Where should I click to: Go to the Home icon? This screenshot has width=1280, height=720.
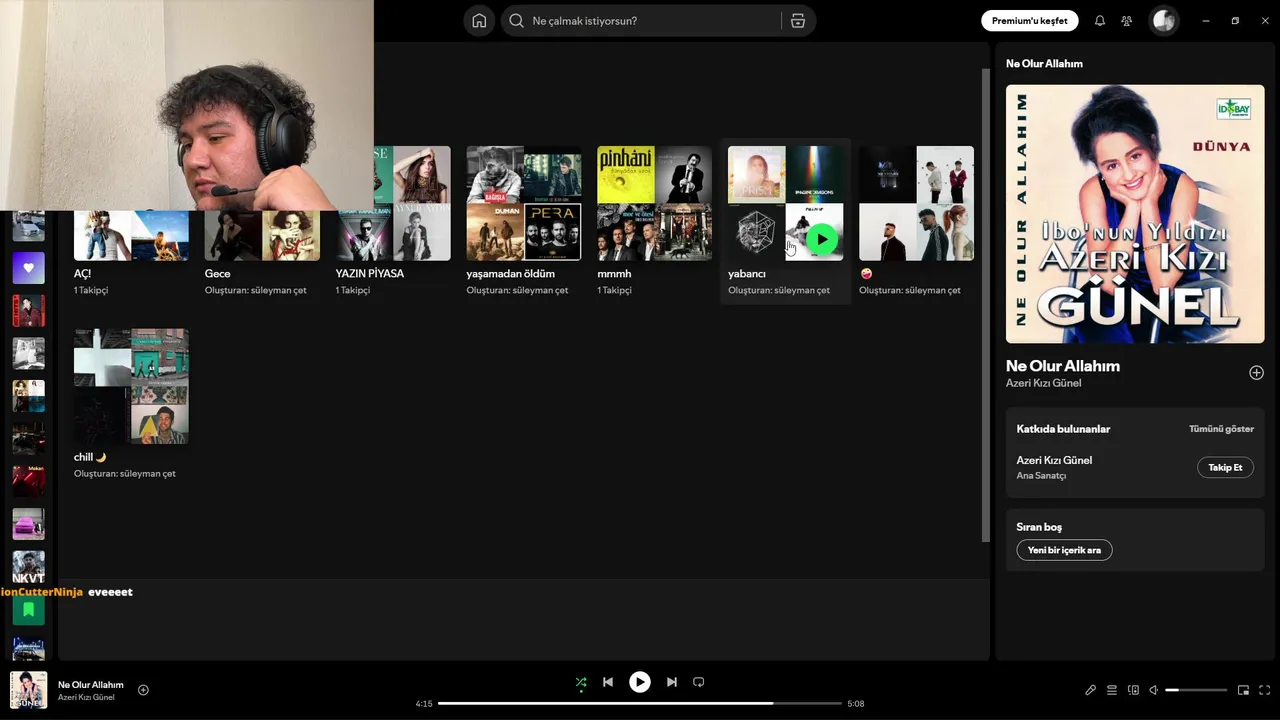[x=479, y=21]
